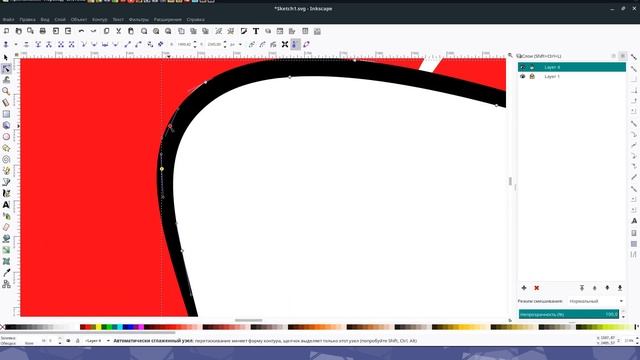
Task: Open the zoom search icon above the Layers panel
Action: [x=510, y=56]
